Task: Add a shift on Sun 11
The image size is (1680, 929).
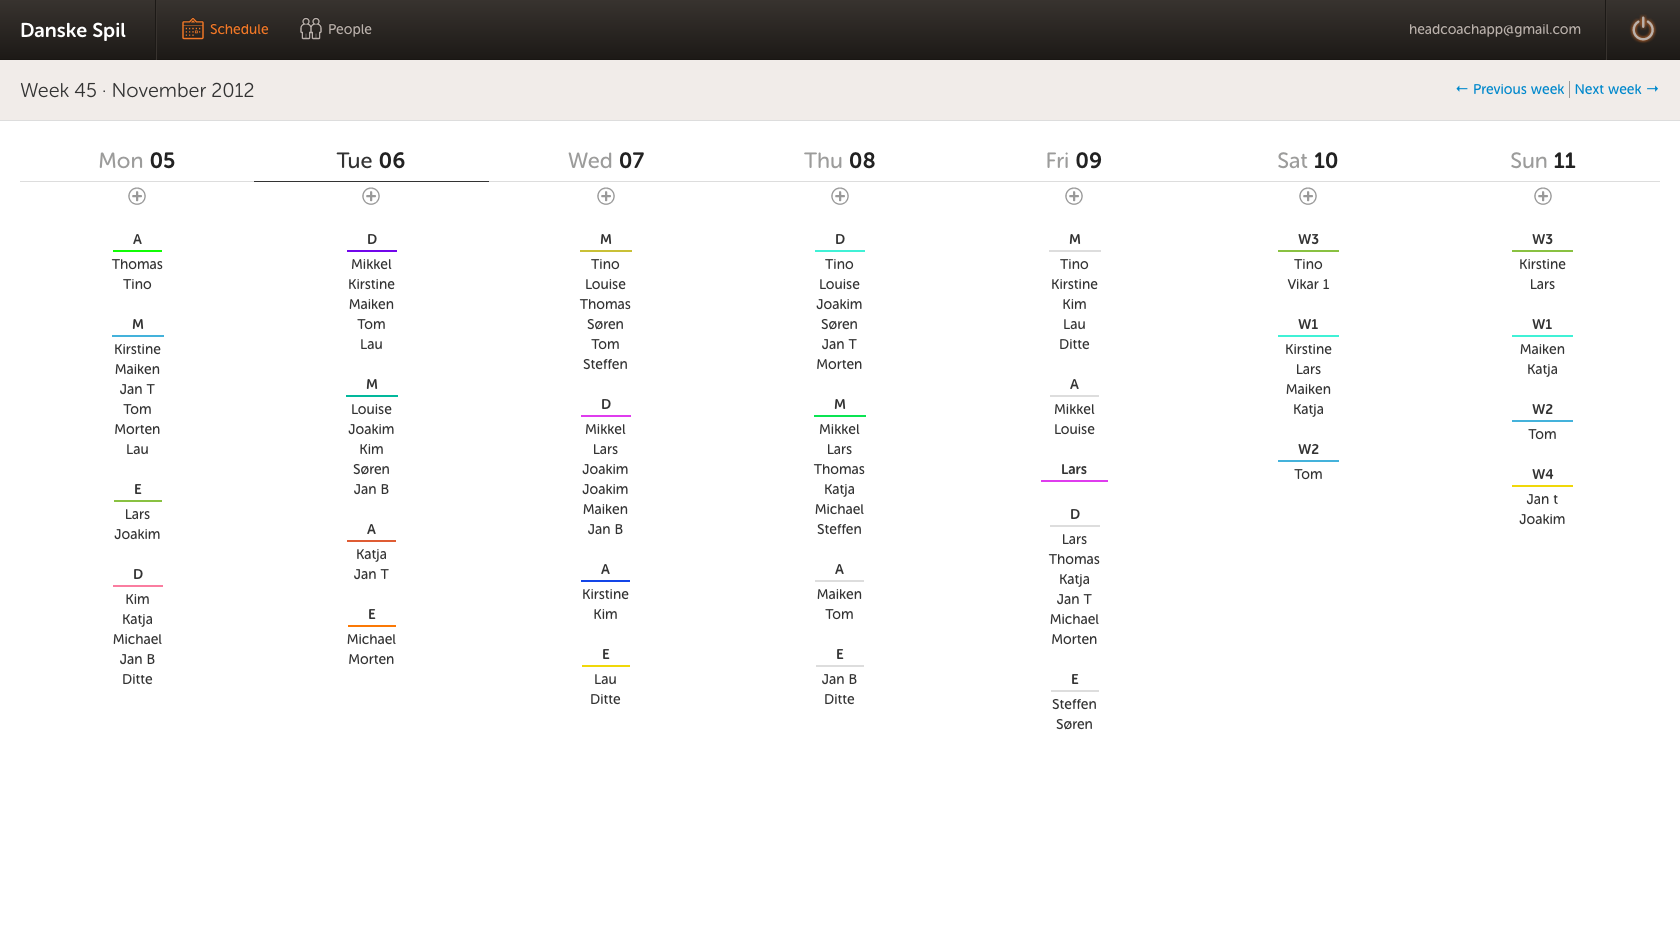Action: [1543, 196]
